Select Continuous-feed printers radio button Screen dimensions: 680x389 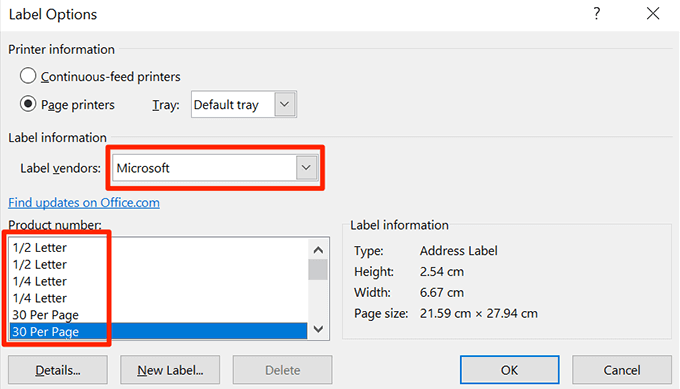tap(28, 76)
